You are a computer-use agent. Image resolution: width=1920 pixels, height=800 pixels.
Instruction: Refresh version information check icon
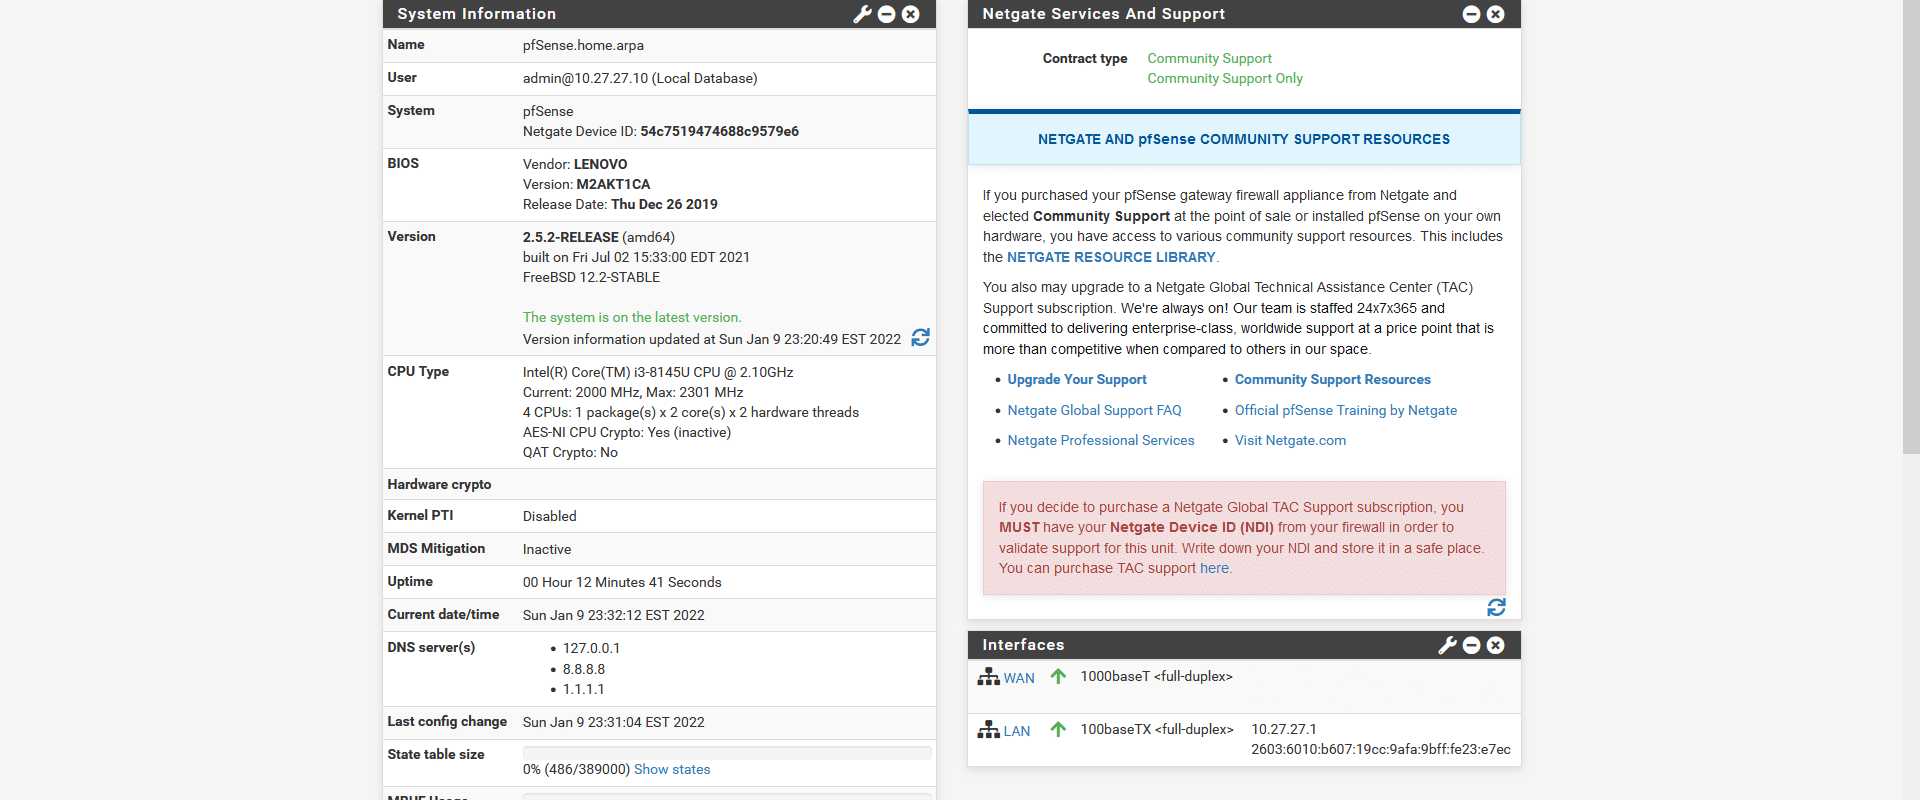(x=920, y=338)
